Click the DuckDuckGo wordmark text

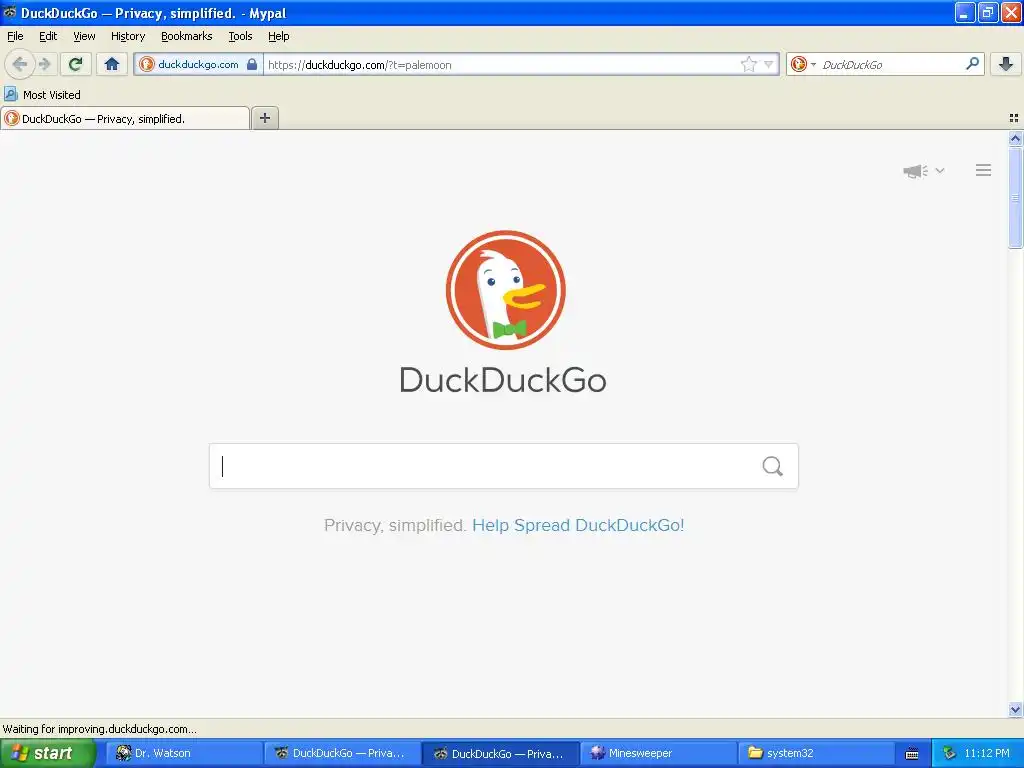click(x=503, y=380)
